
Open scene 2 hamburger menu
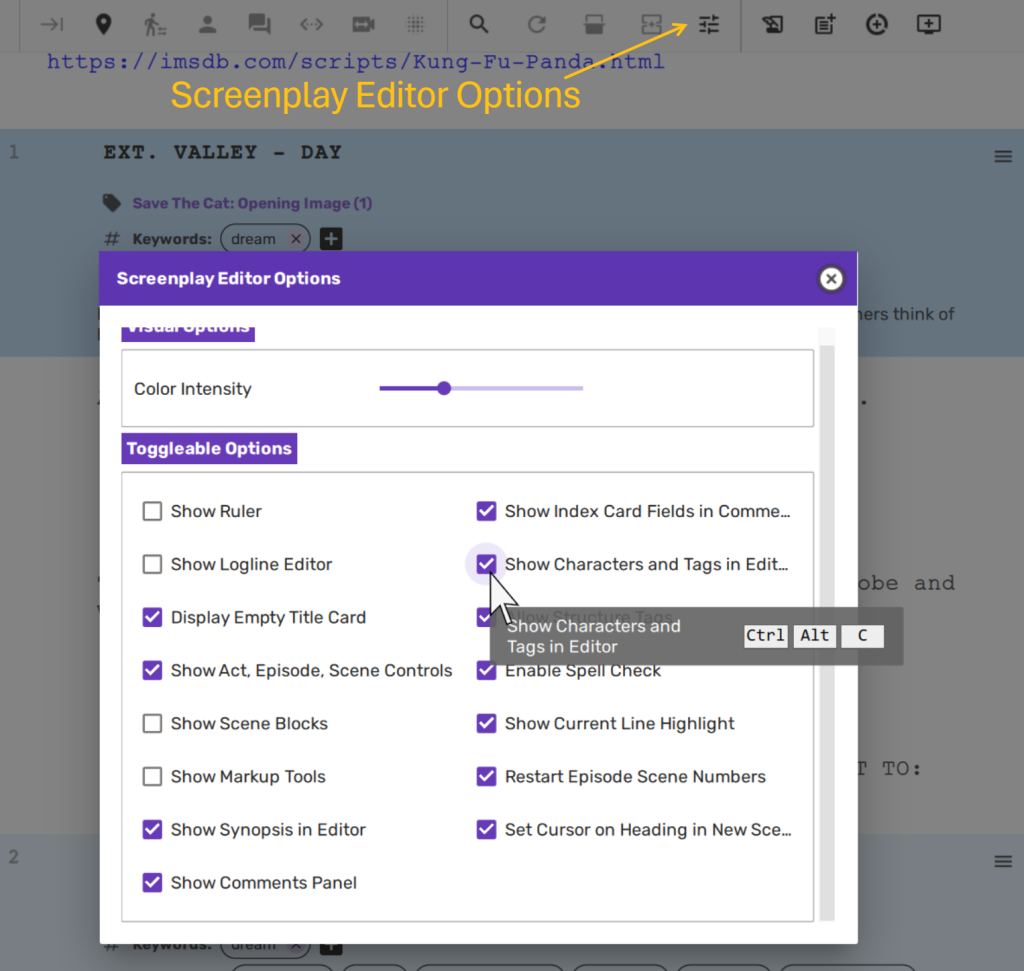pos(1002,861)
